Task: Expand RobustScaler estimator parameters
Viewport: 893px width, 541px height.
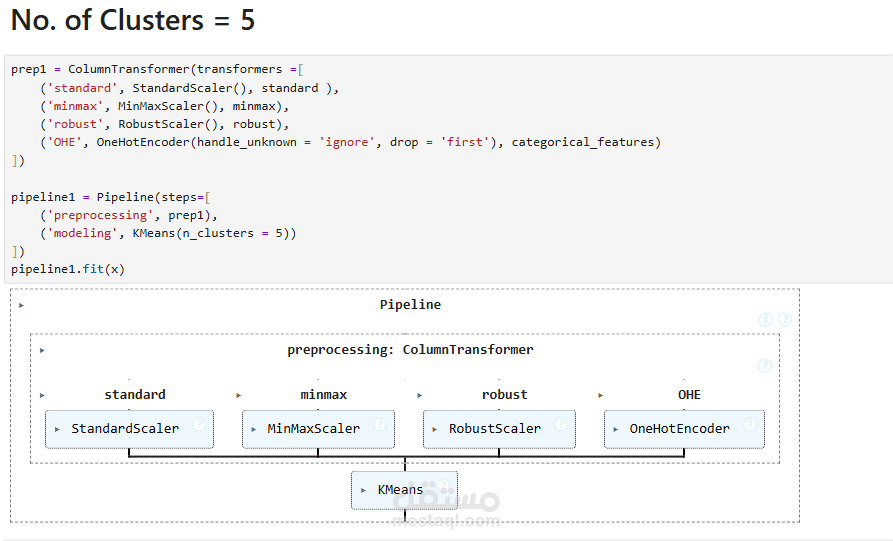Action: [x=435, y=429]
